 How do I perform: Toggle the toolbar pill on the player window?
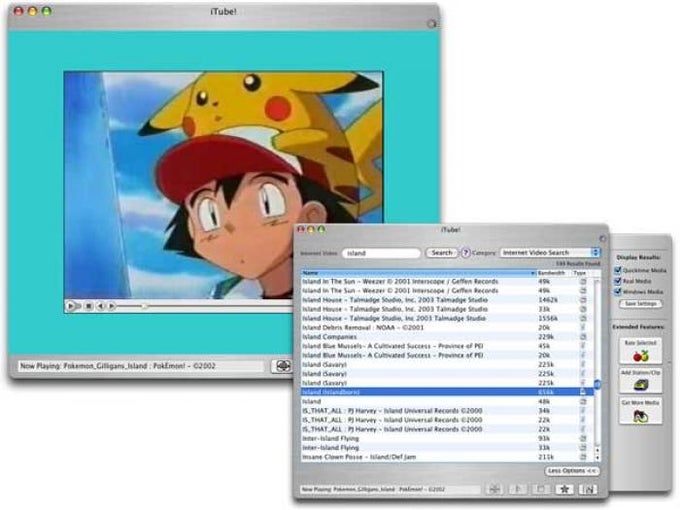[x=431, y=23]
